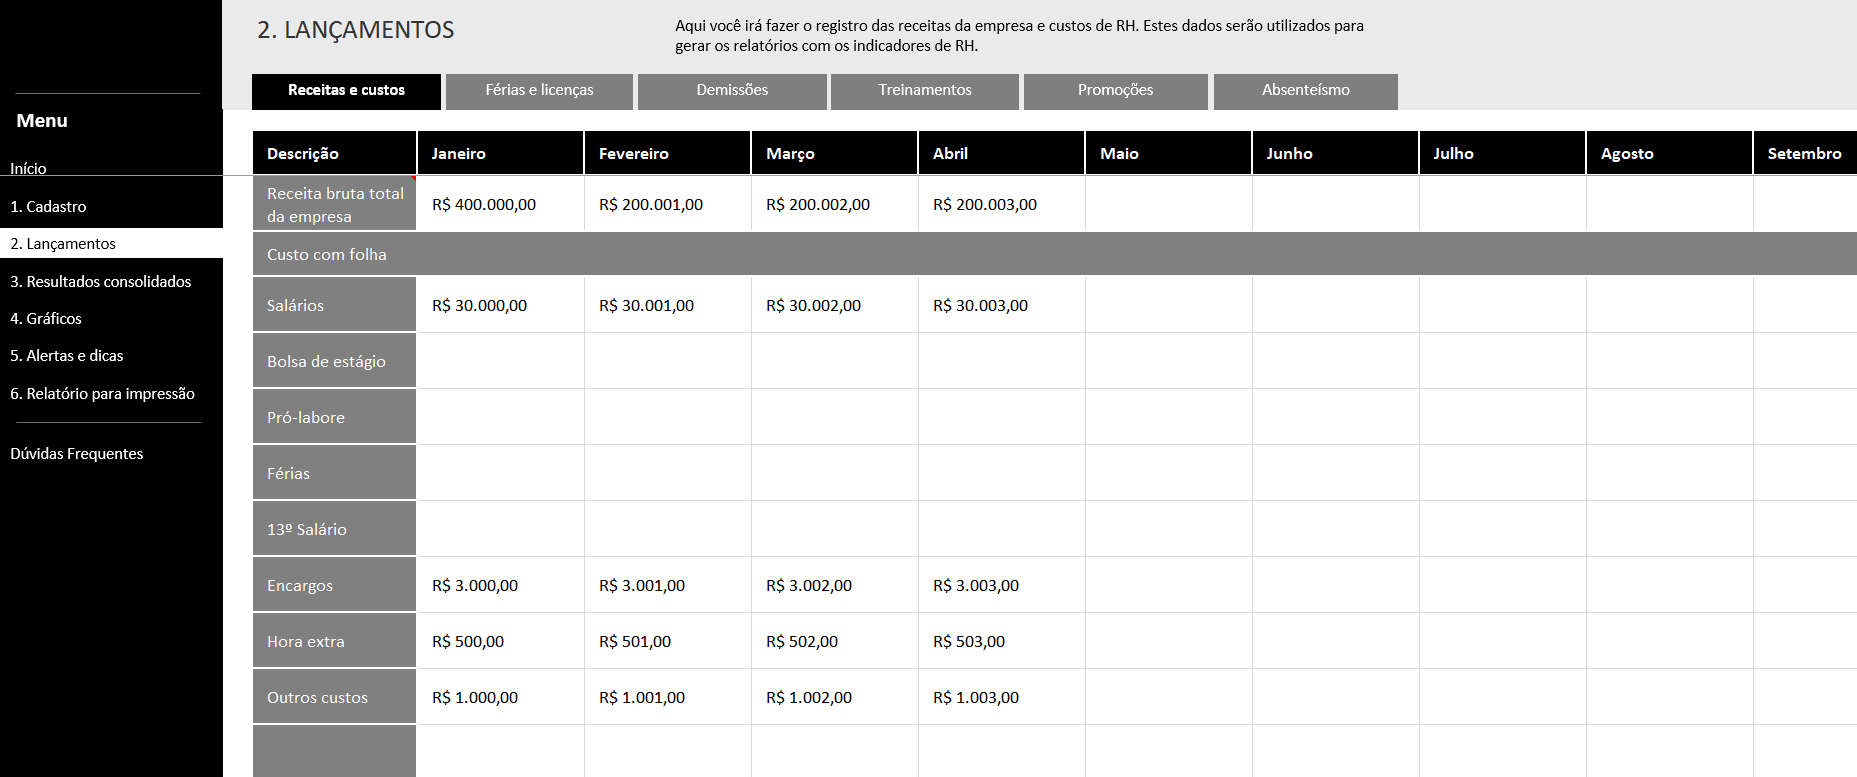Navigate to 3. Resultados consolidados
The width and height of the screenshot is (1857, 777).
tap(100, 282)
